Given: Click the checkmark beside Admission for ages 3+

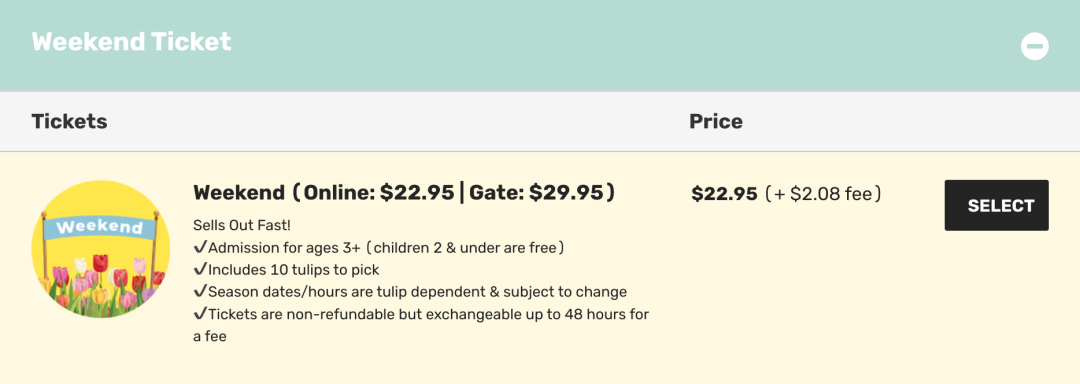Looking at the screenshot, I should click(x=200, y=247).
